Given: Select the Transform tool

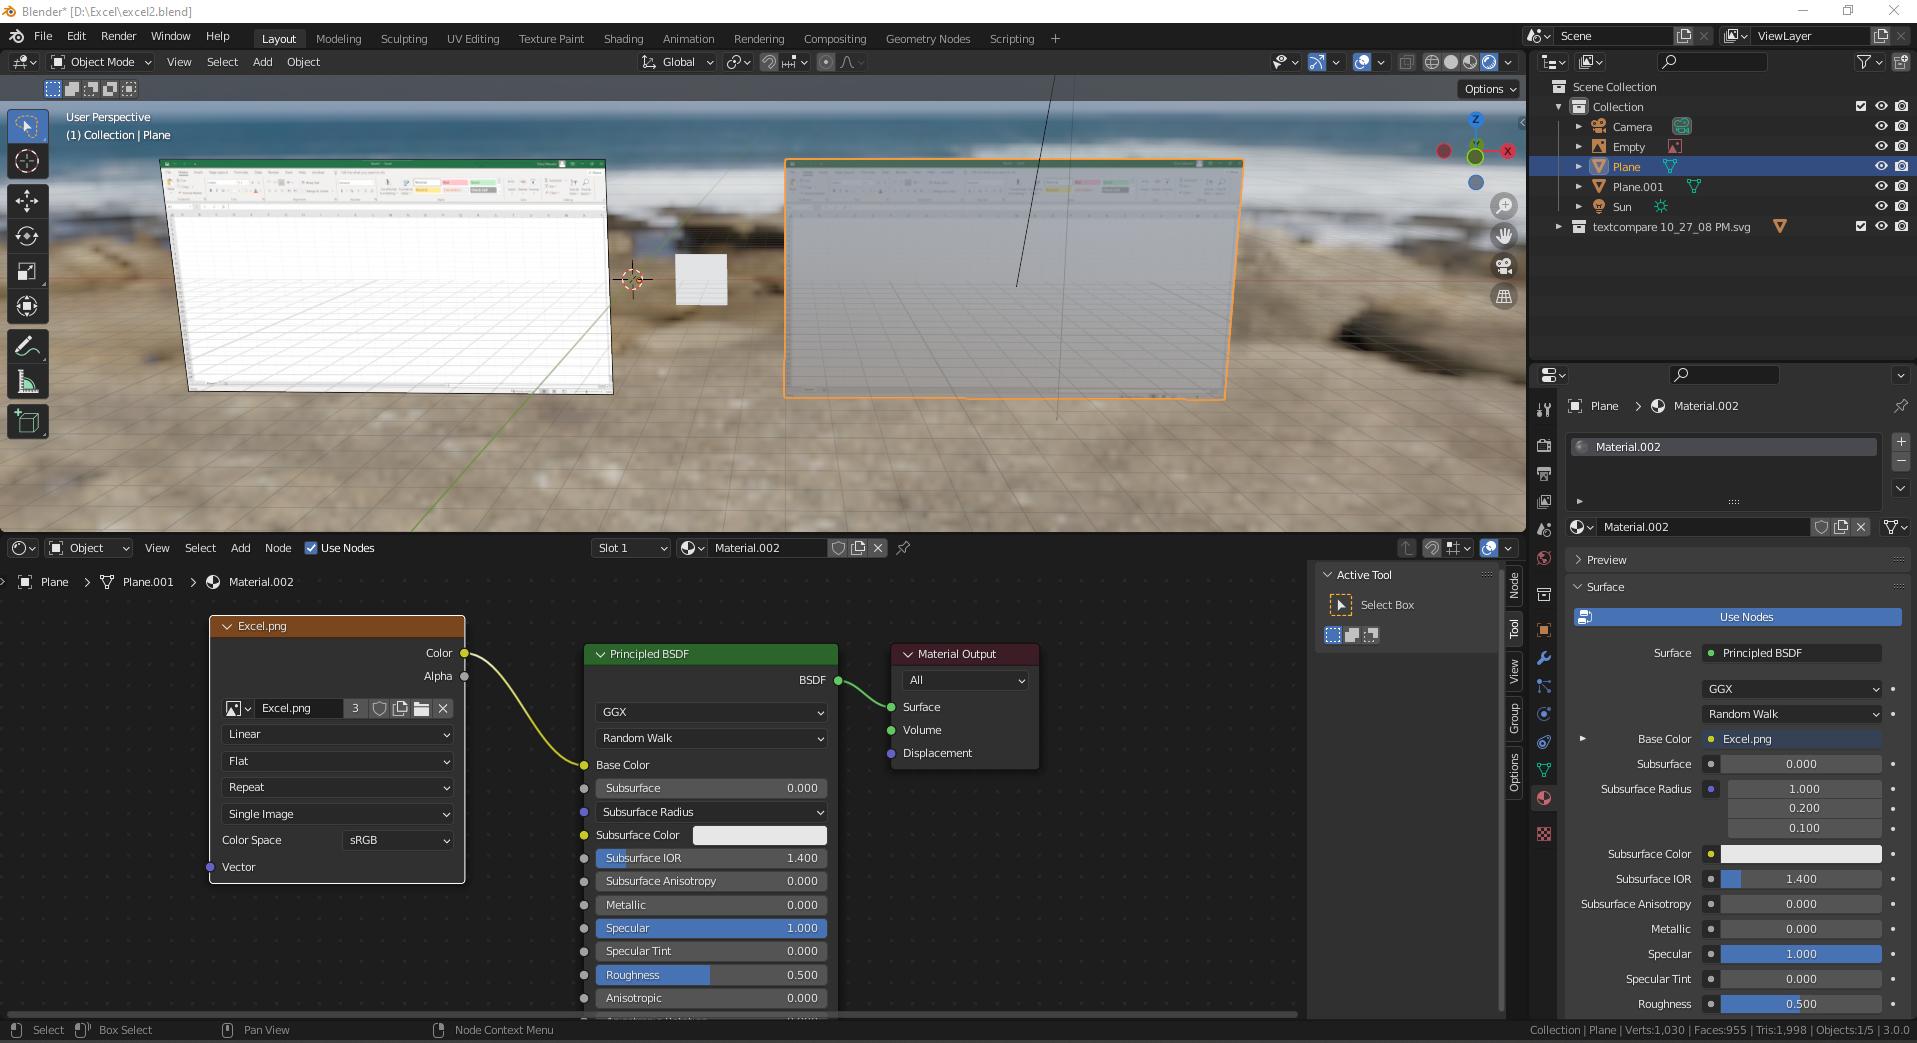Looking at the screenshot, I should click(x=27, y=306).
